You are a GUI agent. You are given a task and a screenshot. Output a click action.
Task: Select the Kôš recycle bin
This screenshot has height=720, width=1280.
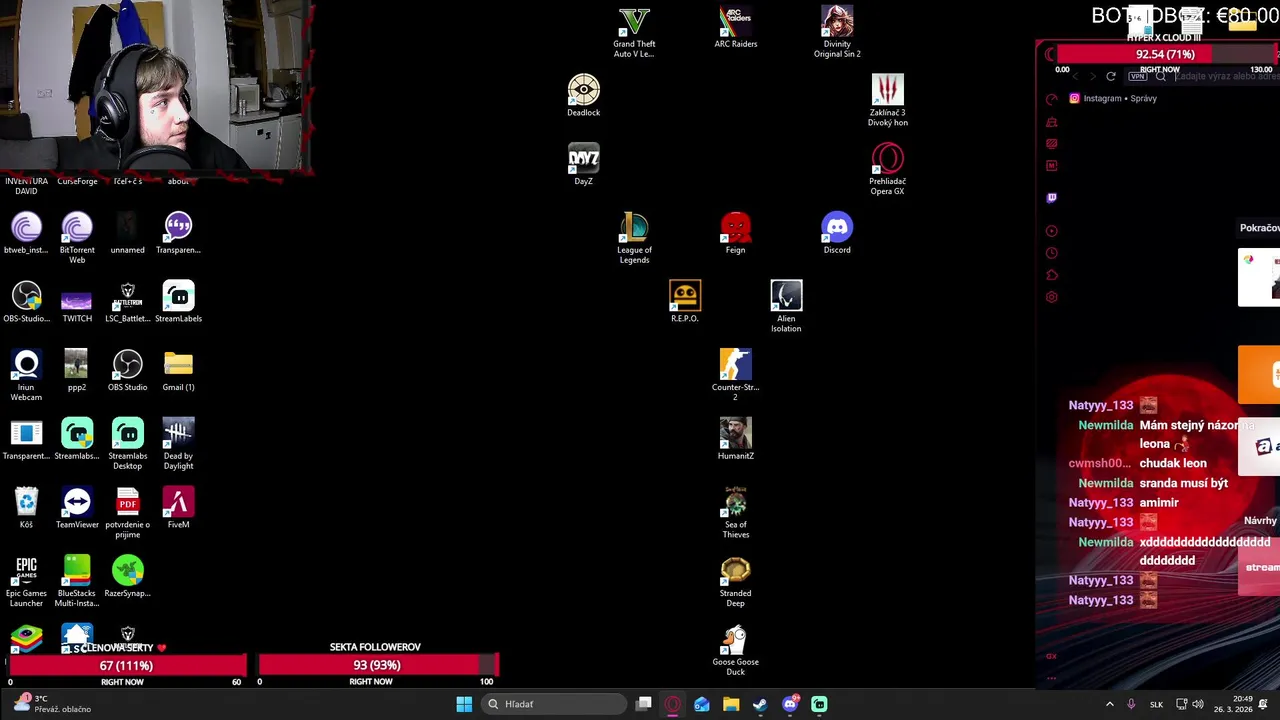pos(26,507)
